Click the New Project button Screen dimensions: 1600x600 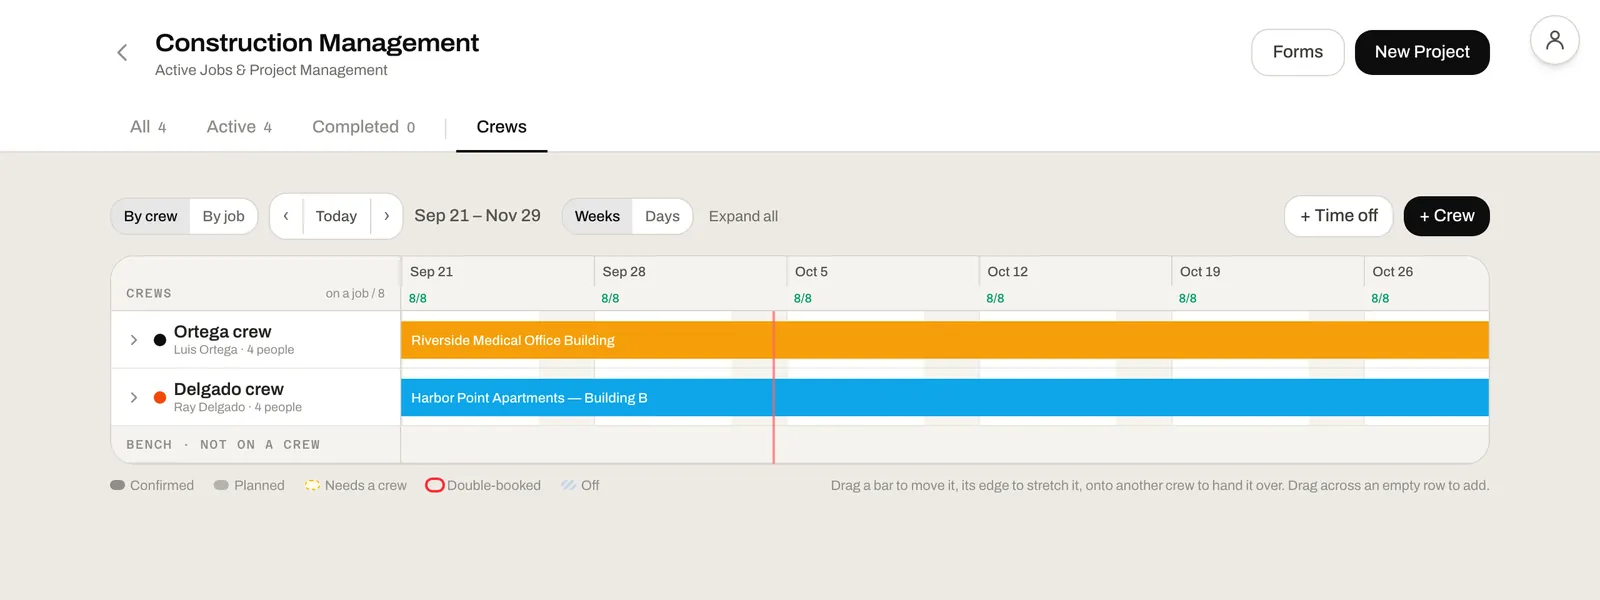1422,52
